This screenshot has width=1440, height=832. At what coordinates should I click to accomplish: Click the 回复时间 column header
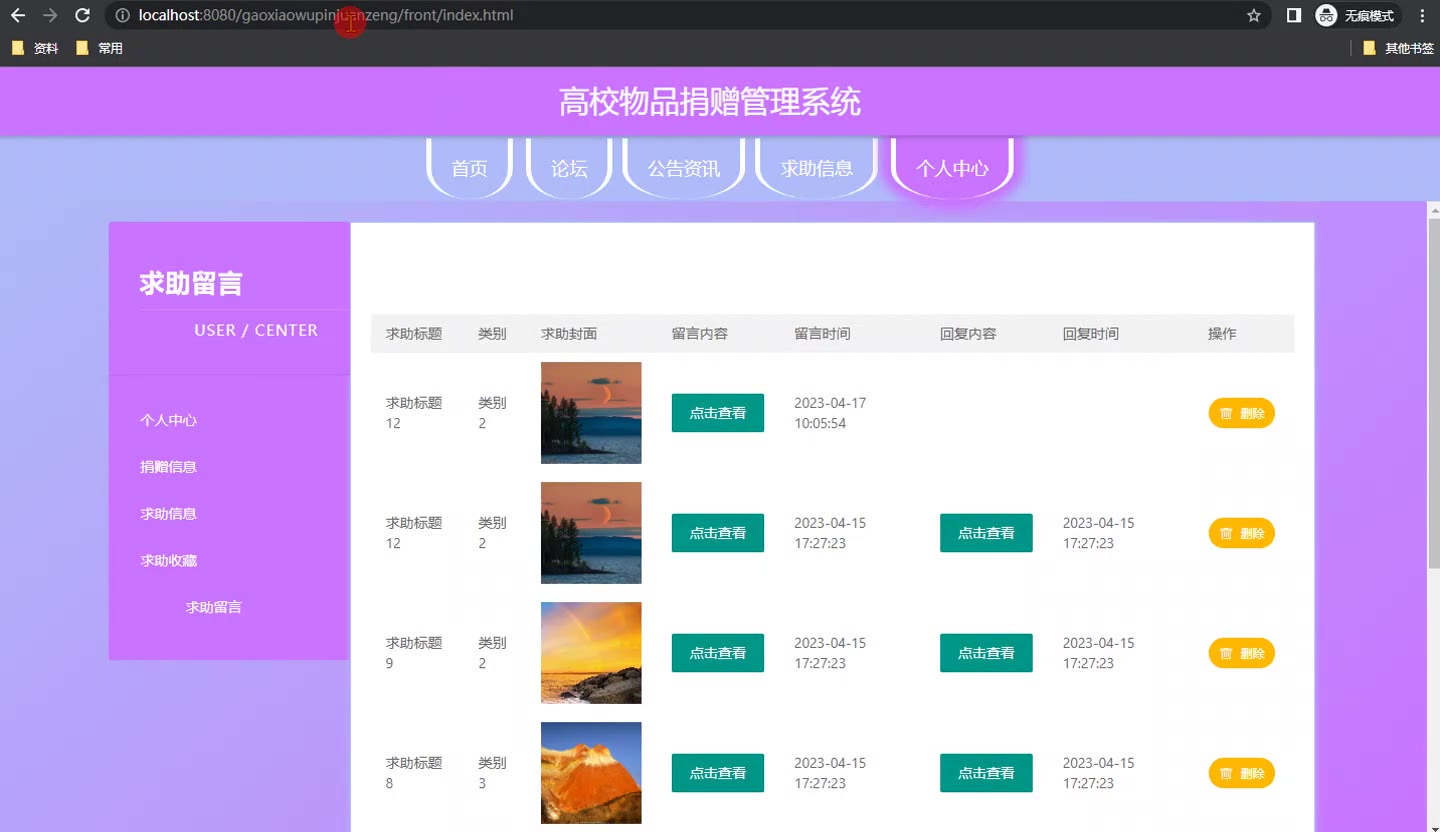point(1091,334)
